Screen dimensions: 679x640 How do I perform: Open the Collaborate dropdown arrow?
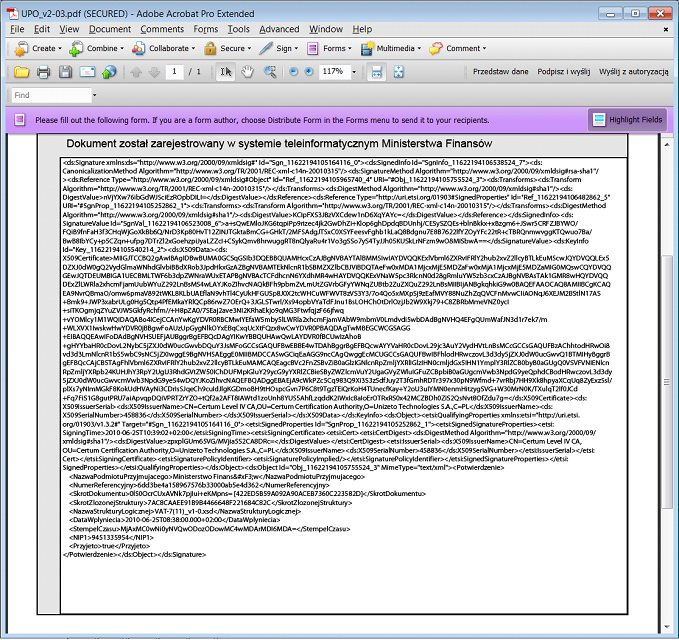193,48
